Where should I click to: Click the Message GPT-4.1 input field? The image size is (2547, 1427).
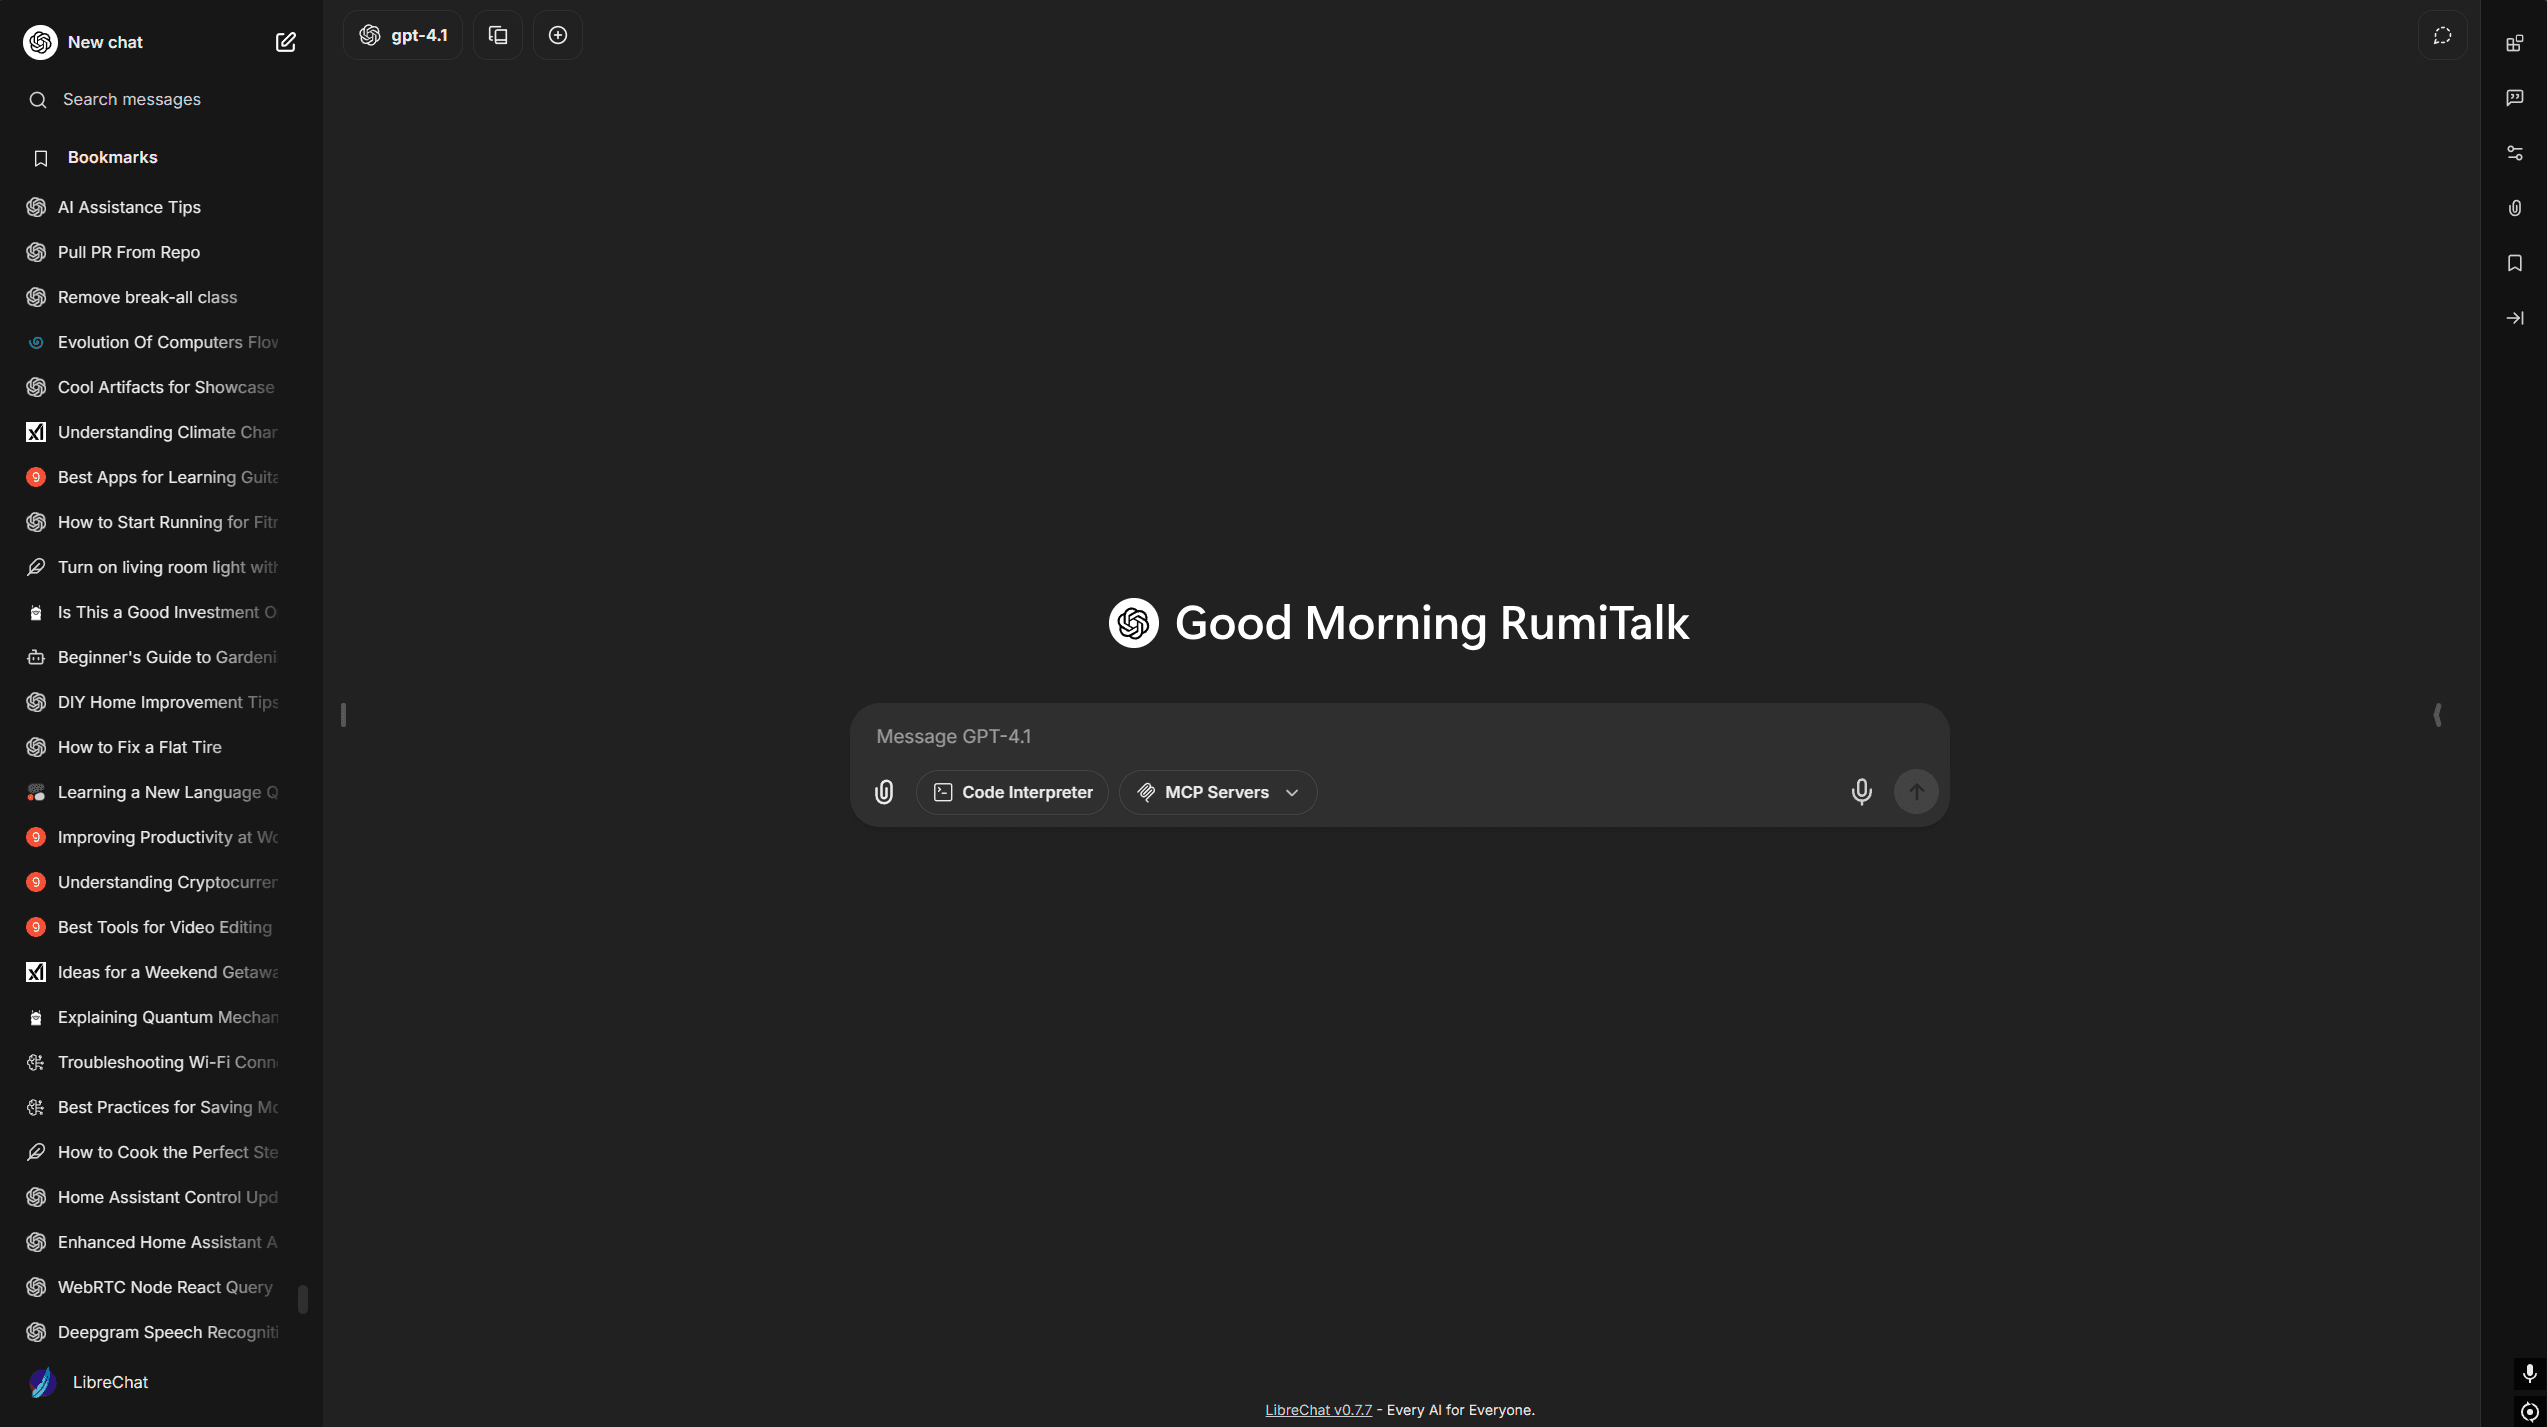point(1399,736)
